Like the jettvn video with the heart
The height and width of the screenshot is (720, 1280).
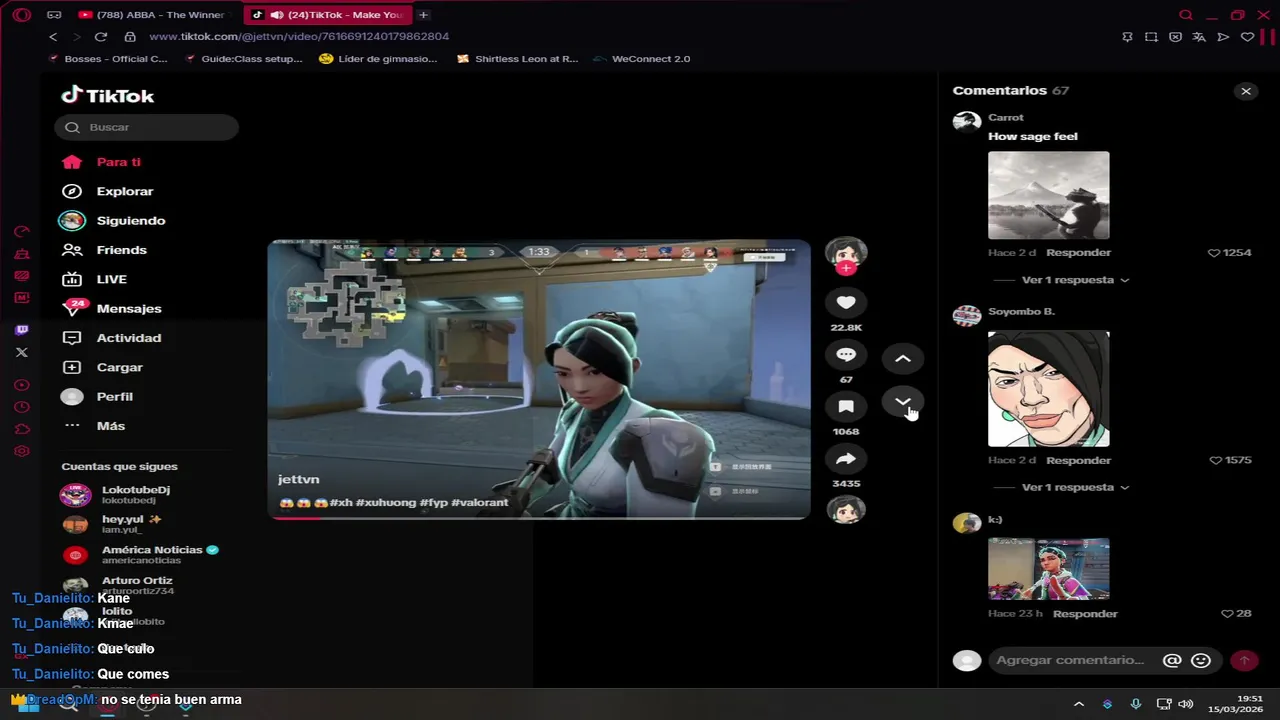846,302
